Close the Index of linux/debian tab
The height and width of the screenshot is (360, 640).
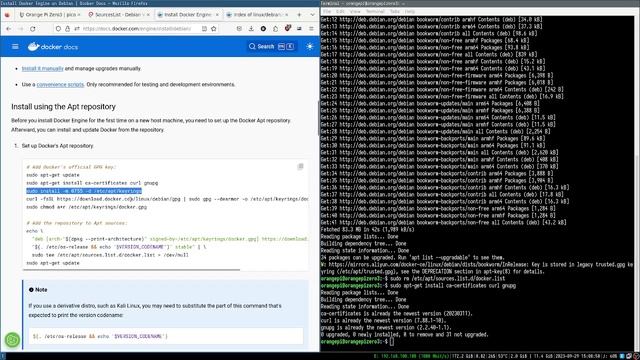point(286,15)
